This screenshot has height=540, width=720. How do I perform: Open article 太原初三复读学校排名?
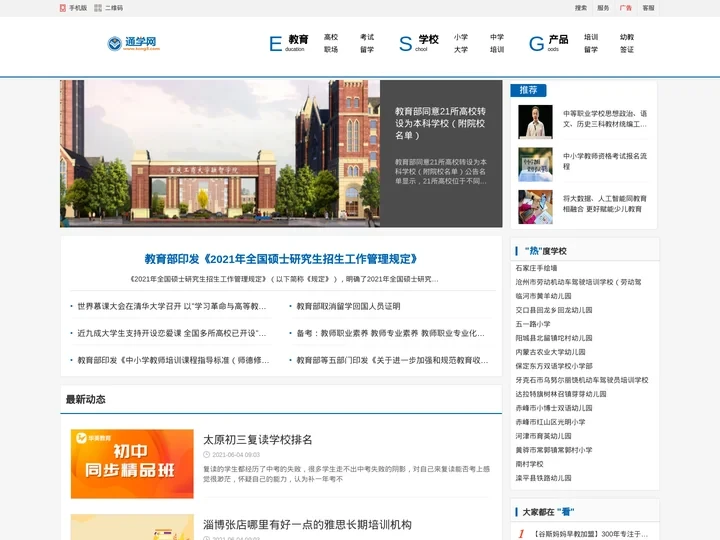258,439
